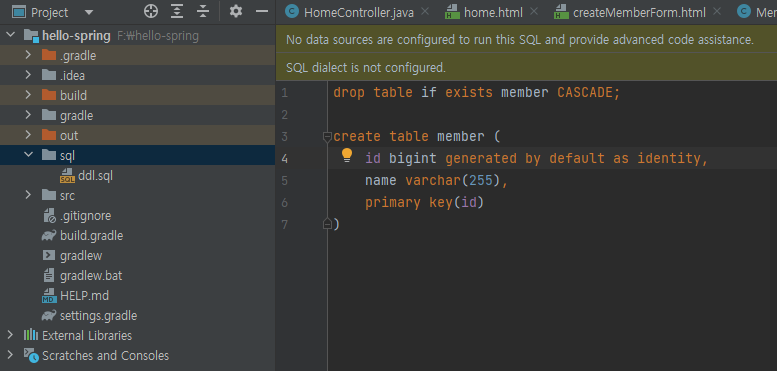Image resolution: width=777 pixels, height=371 pixels.
Task: Expand External Libraries node
Action: pos(10,335)
